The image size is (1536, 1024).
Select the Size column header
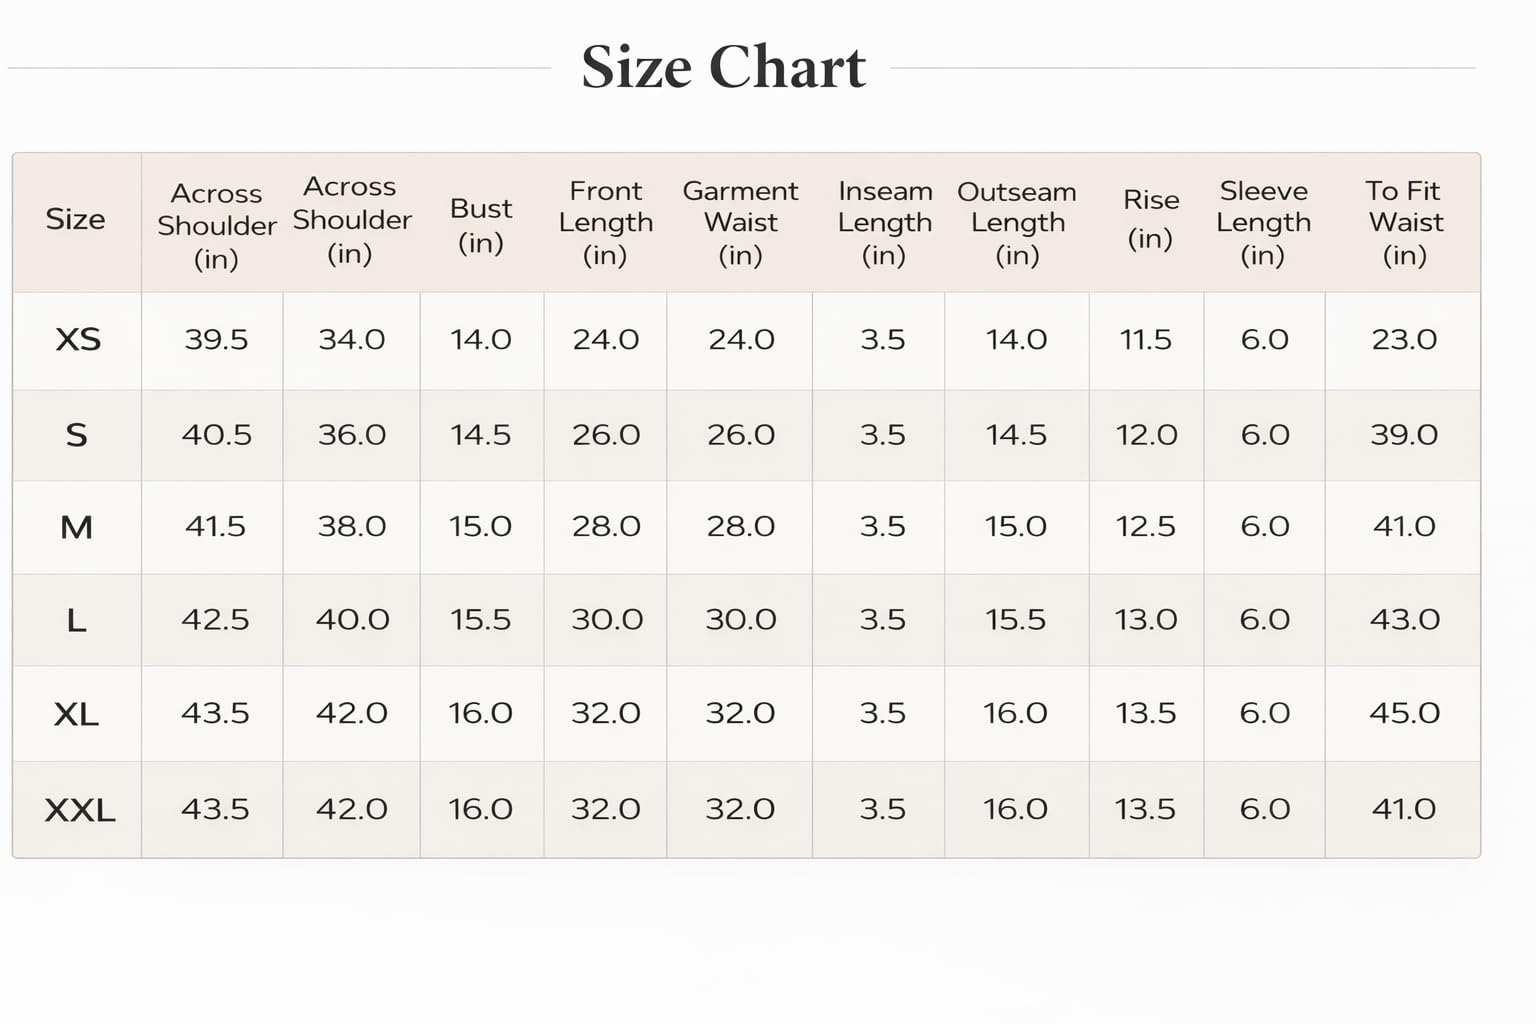point(75,219)
